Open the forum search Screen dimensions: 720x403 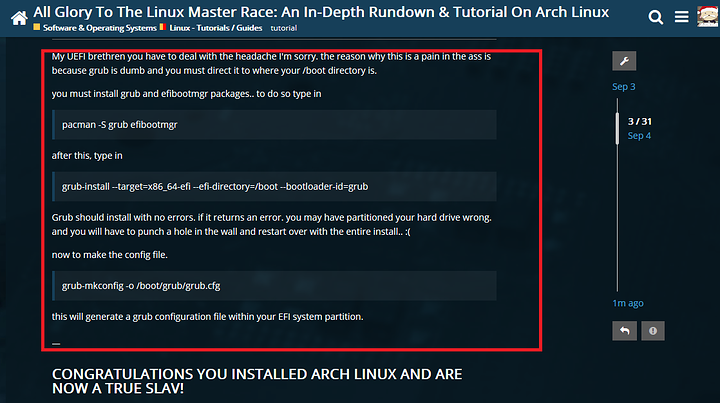click(x=656, y=18)
